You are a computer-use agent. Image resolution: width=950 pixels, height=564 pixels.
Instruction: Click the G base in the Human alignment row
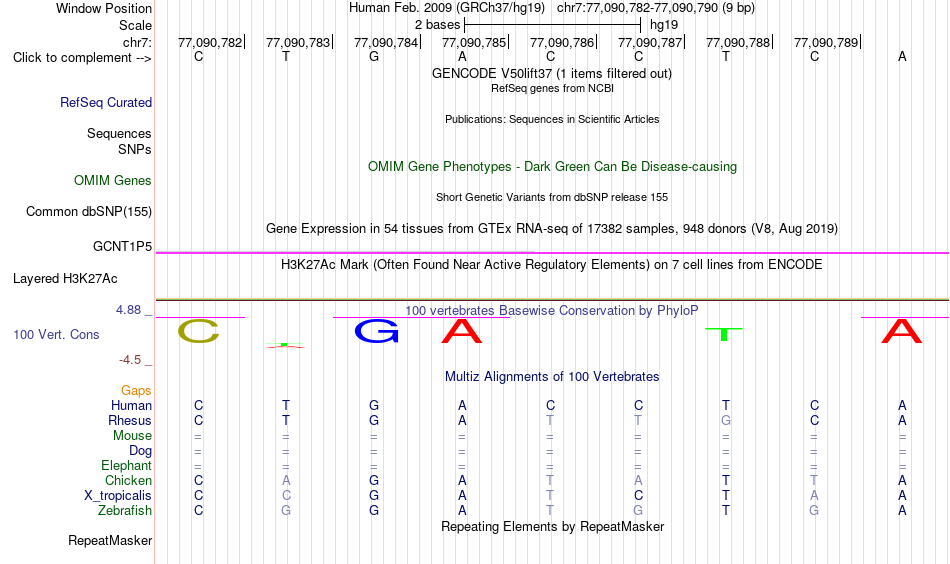[x=374, y=405]
